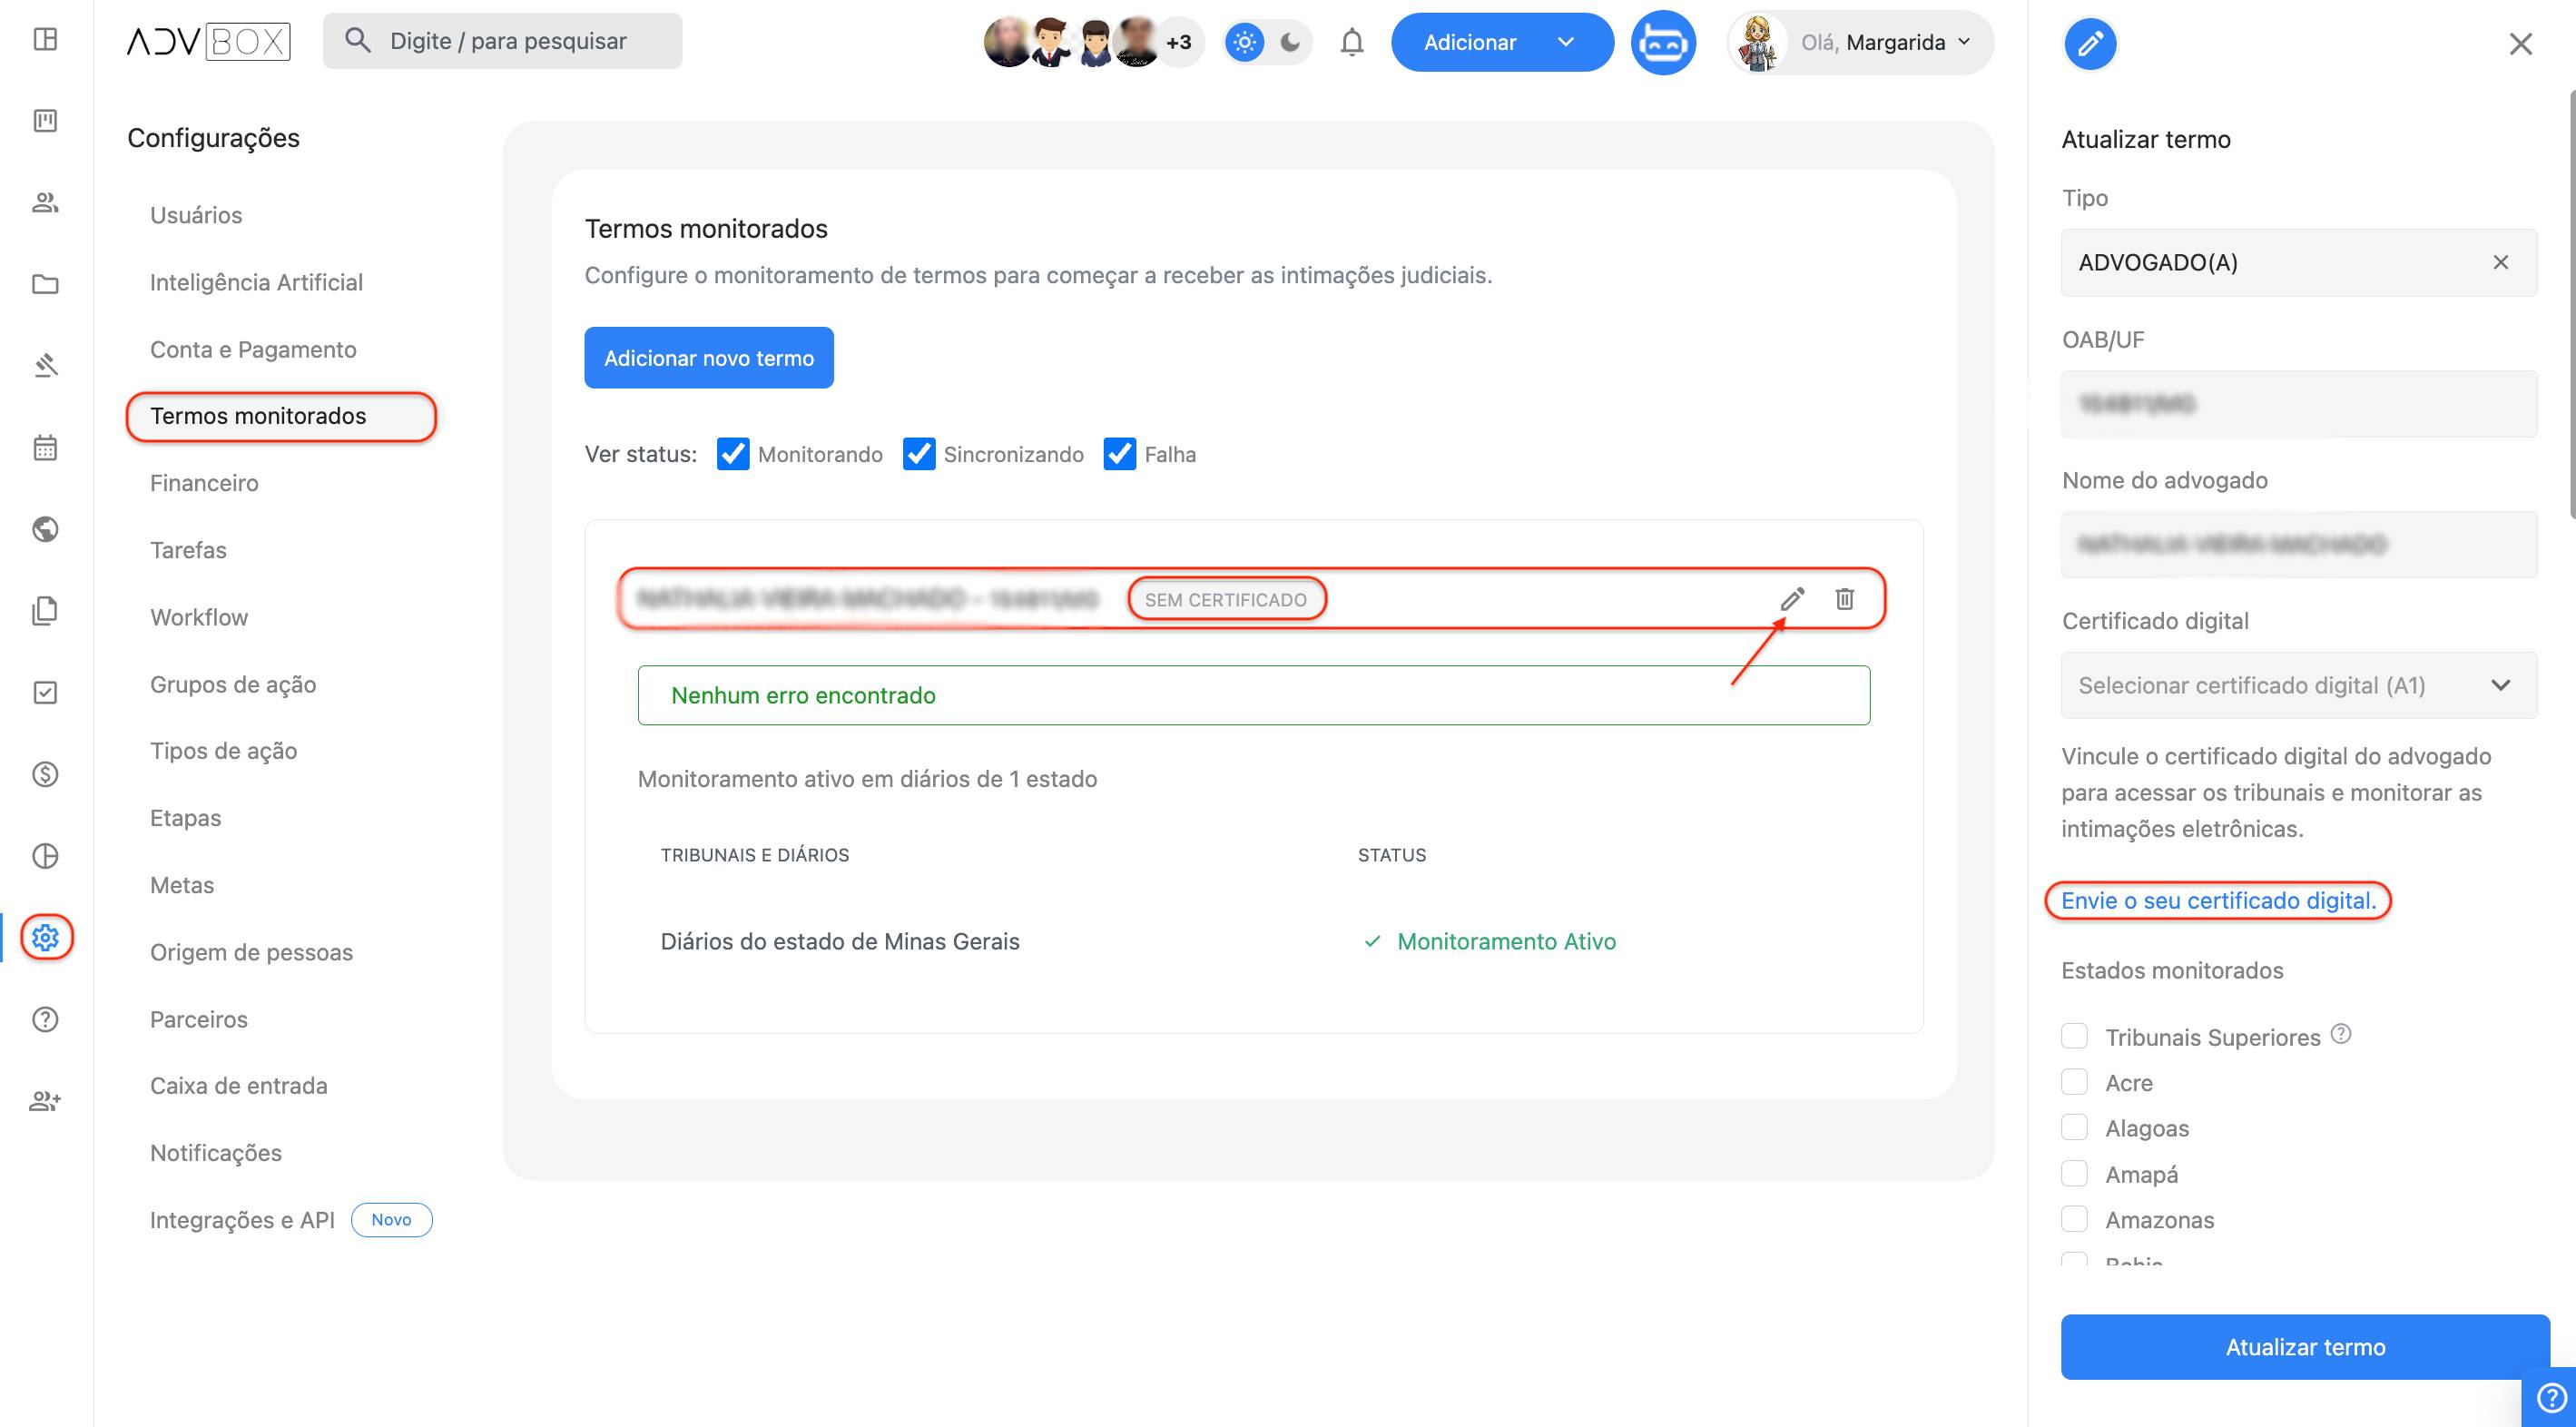Image resolution: width=2576 pixels, height=1427 pixels.
Task: Open the gavel icon in left sidebar
Action: point(45,365)
